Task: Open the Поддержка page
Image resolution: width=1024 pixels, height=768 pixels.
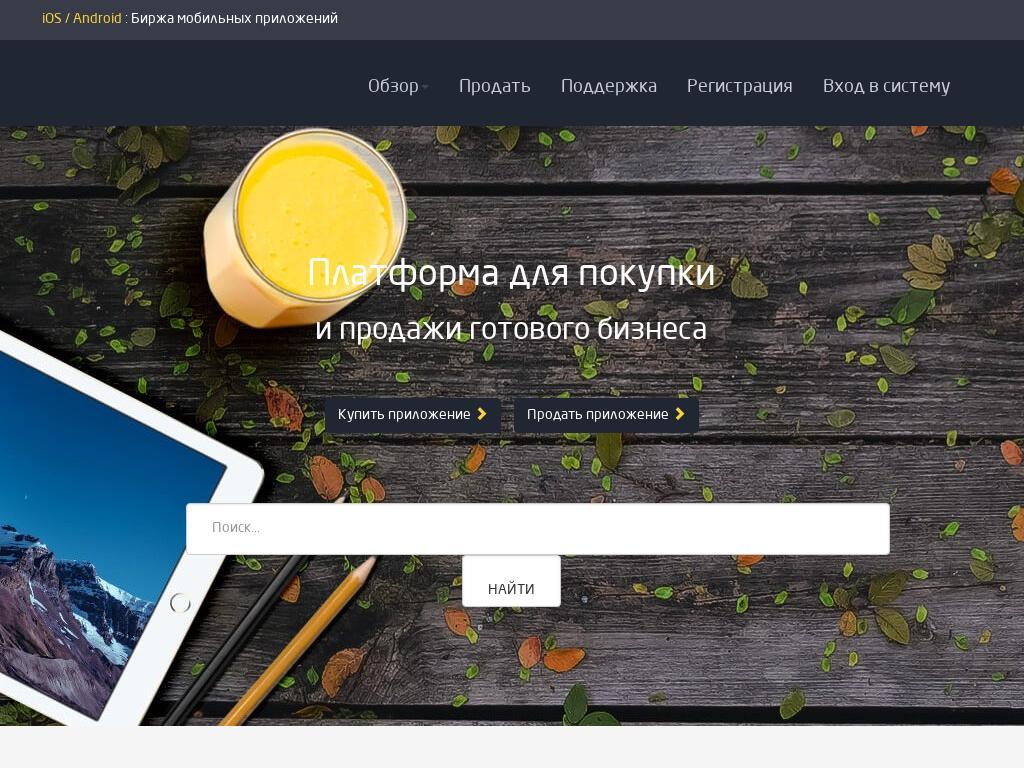Action: 609,86
